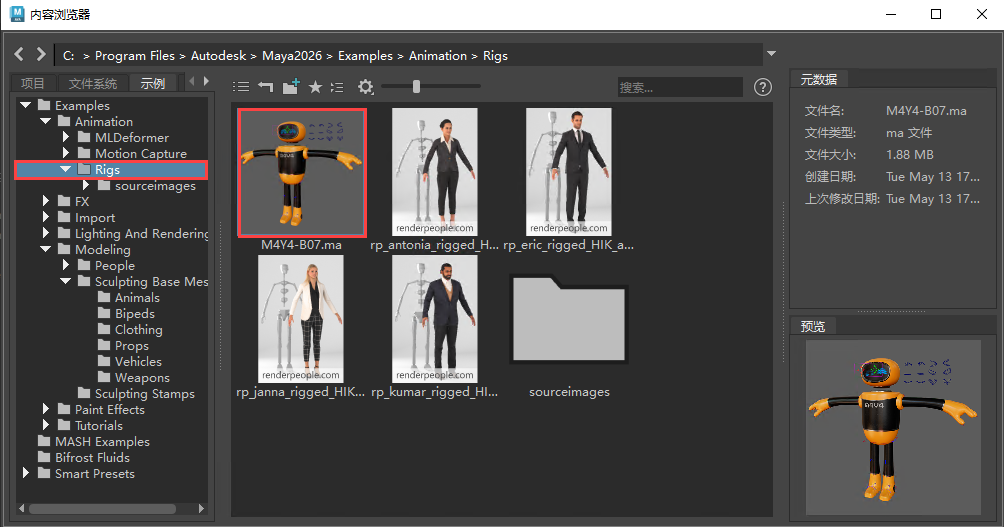Click tree horizontal scrollbar thumb

(102, 508)
